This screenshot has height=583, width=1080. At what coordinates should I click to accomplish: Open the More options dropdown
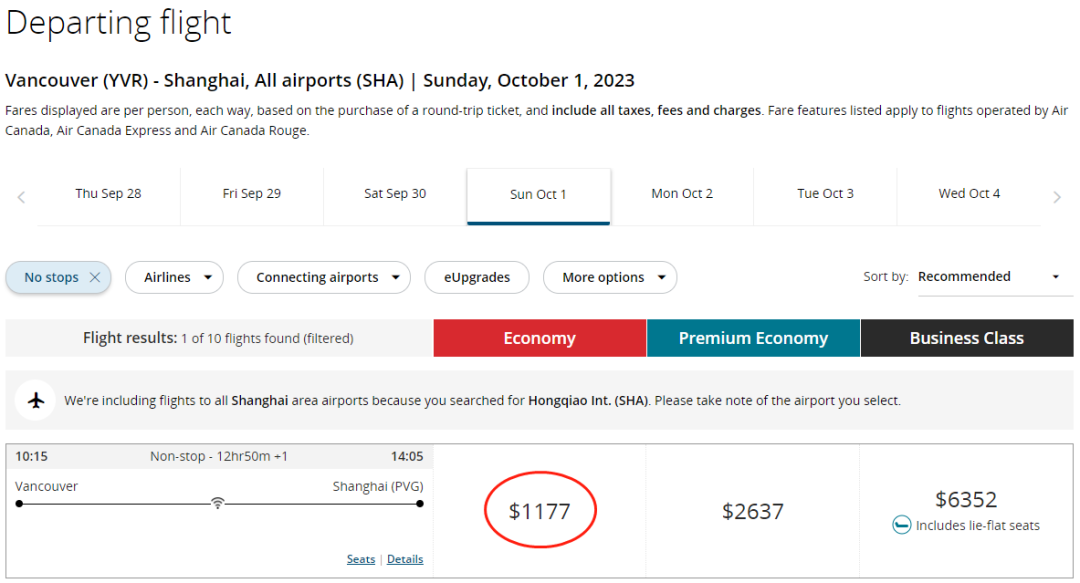tap(610, 277)
